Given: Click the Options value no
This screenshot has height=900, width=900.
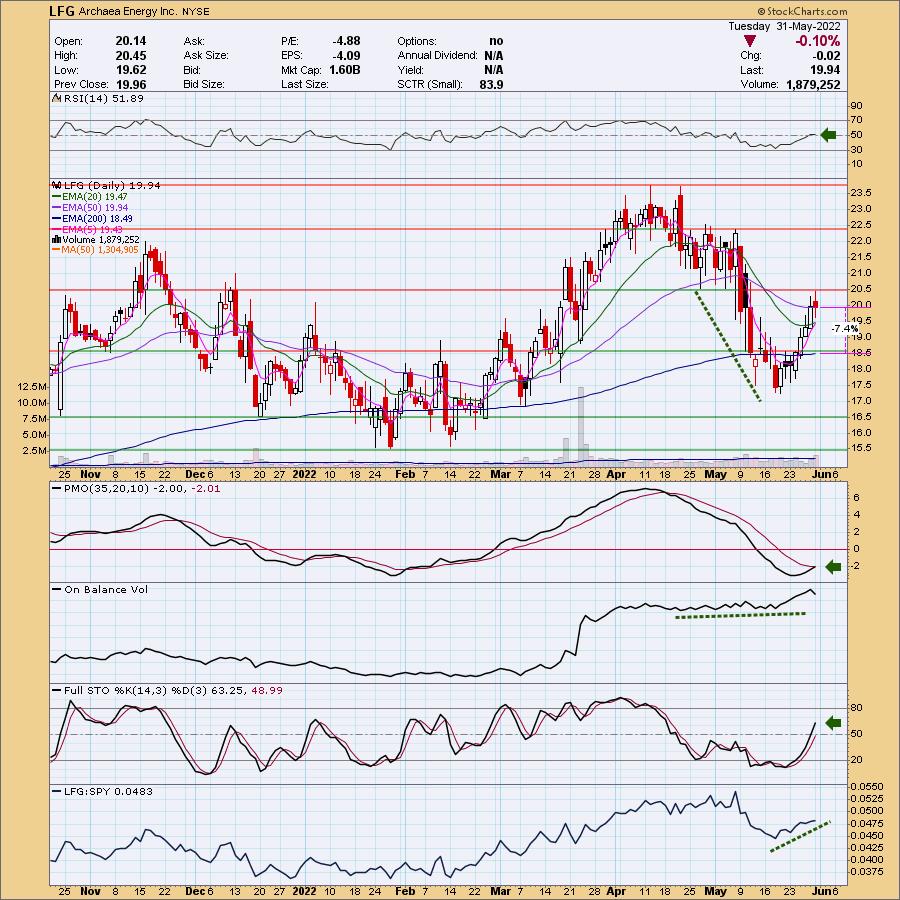Looking at the screenshot, I should (x=496, y=41).
